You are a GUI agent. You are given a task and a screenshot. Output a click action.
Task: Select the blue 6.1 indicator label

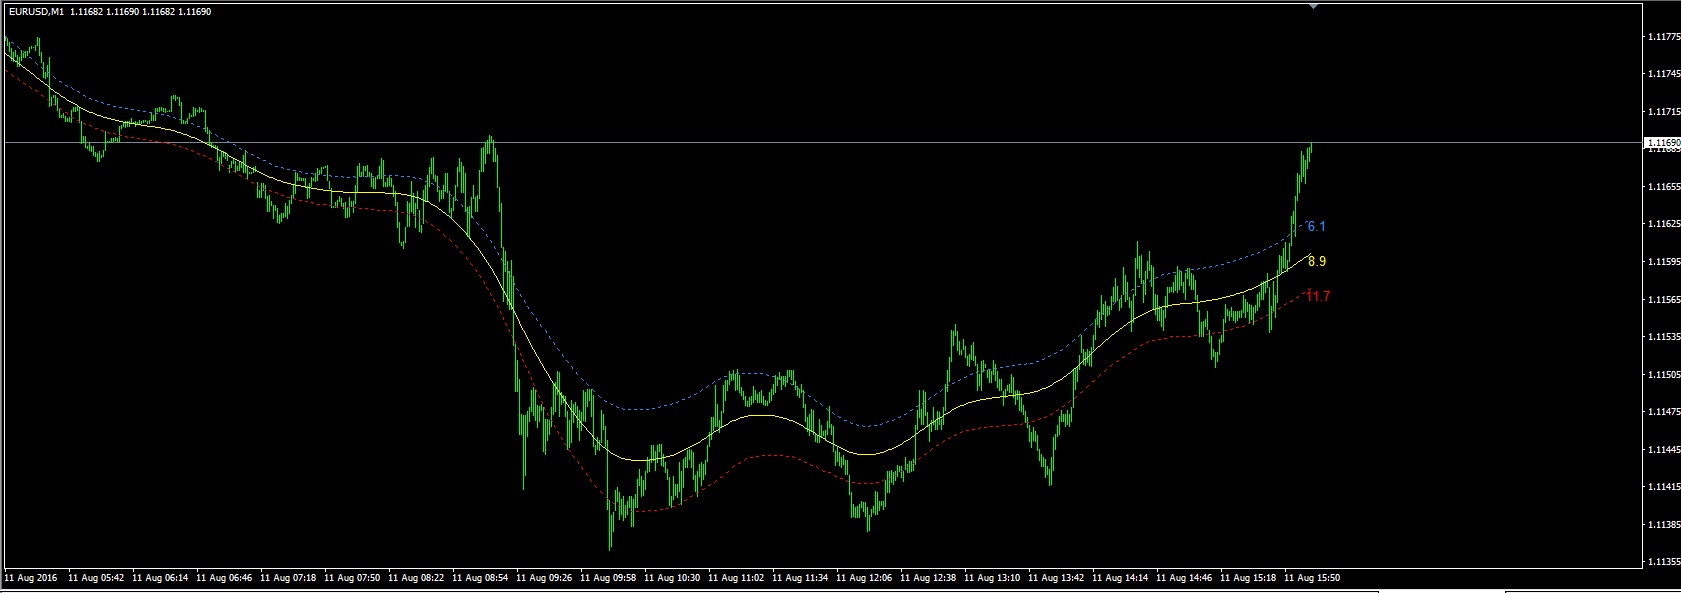[x=1316, y=227]
